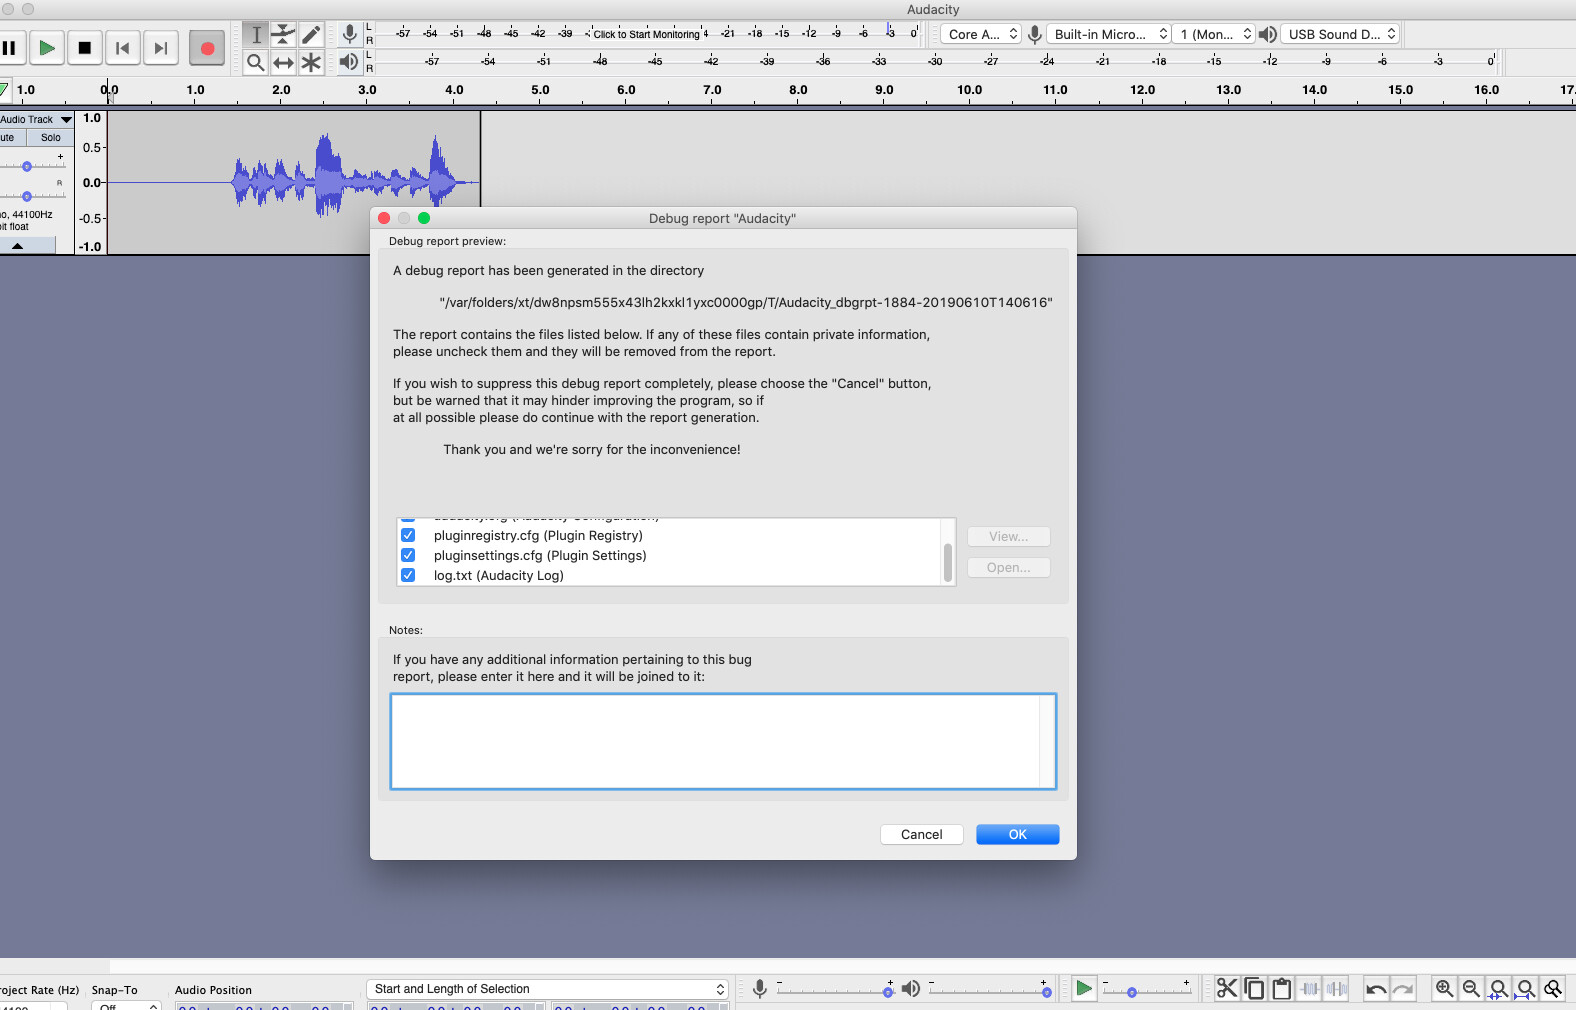The image size is (1576, 1010).
Task: Click the Zoom Out magnifier icon
Action: pyautogui.click(x=1471, y=989)
